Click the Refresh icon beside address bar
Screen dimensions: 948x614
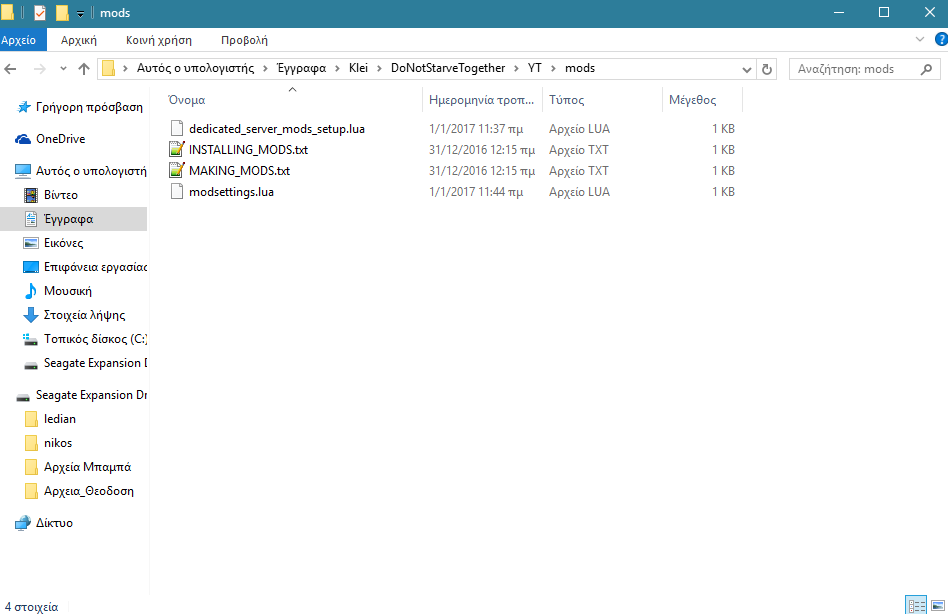[767, 69]
